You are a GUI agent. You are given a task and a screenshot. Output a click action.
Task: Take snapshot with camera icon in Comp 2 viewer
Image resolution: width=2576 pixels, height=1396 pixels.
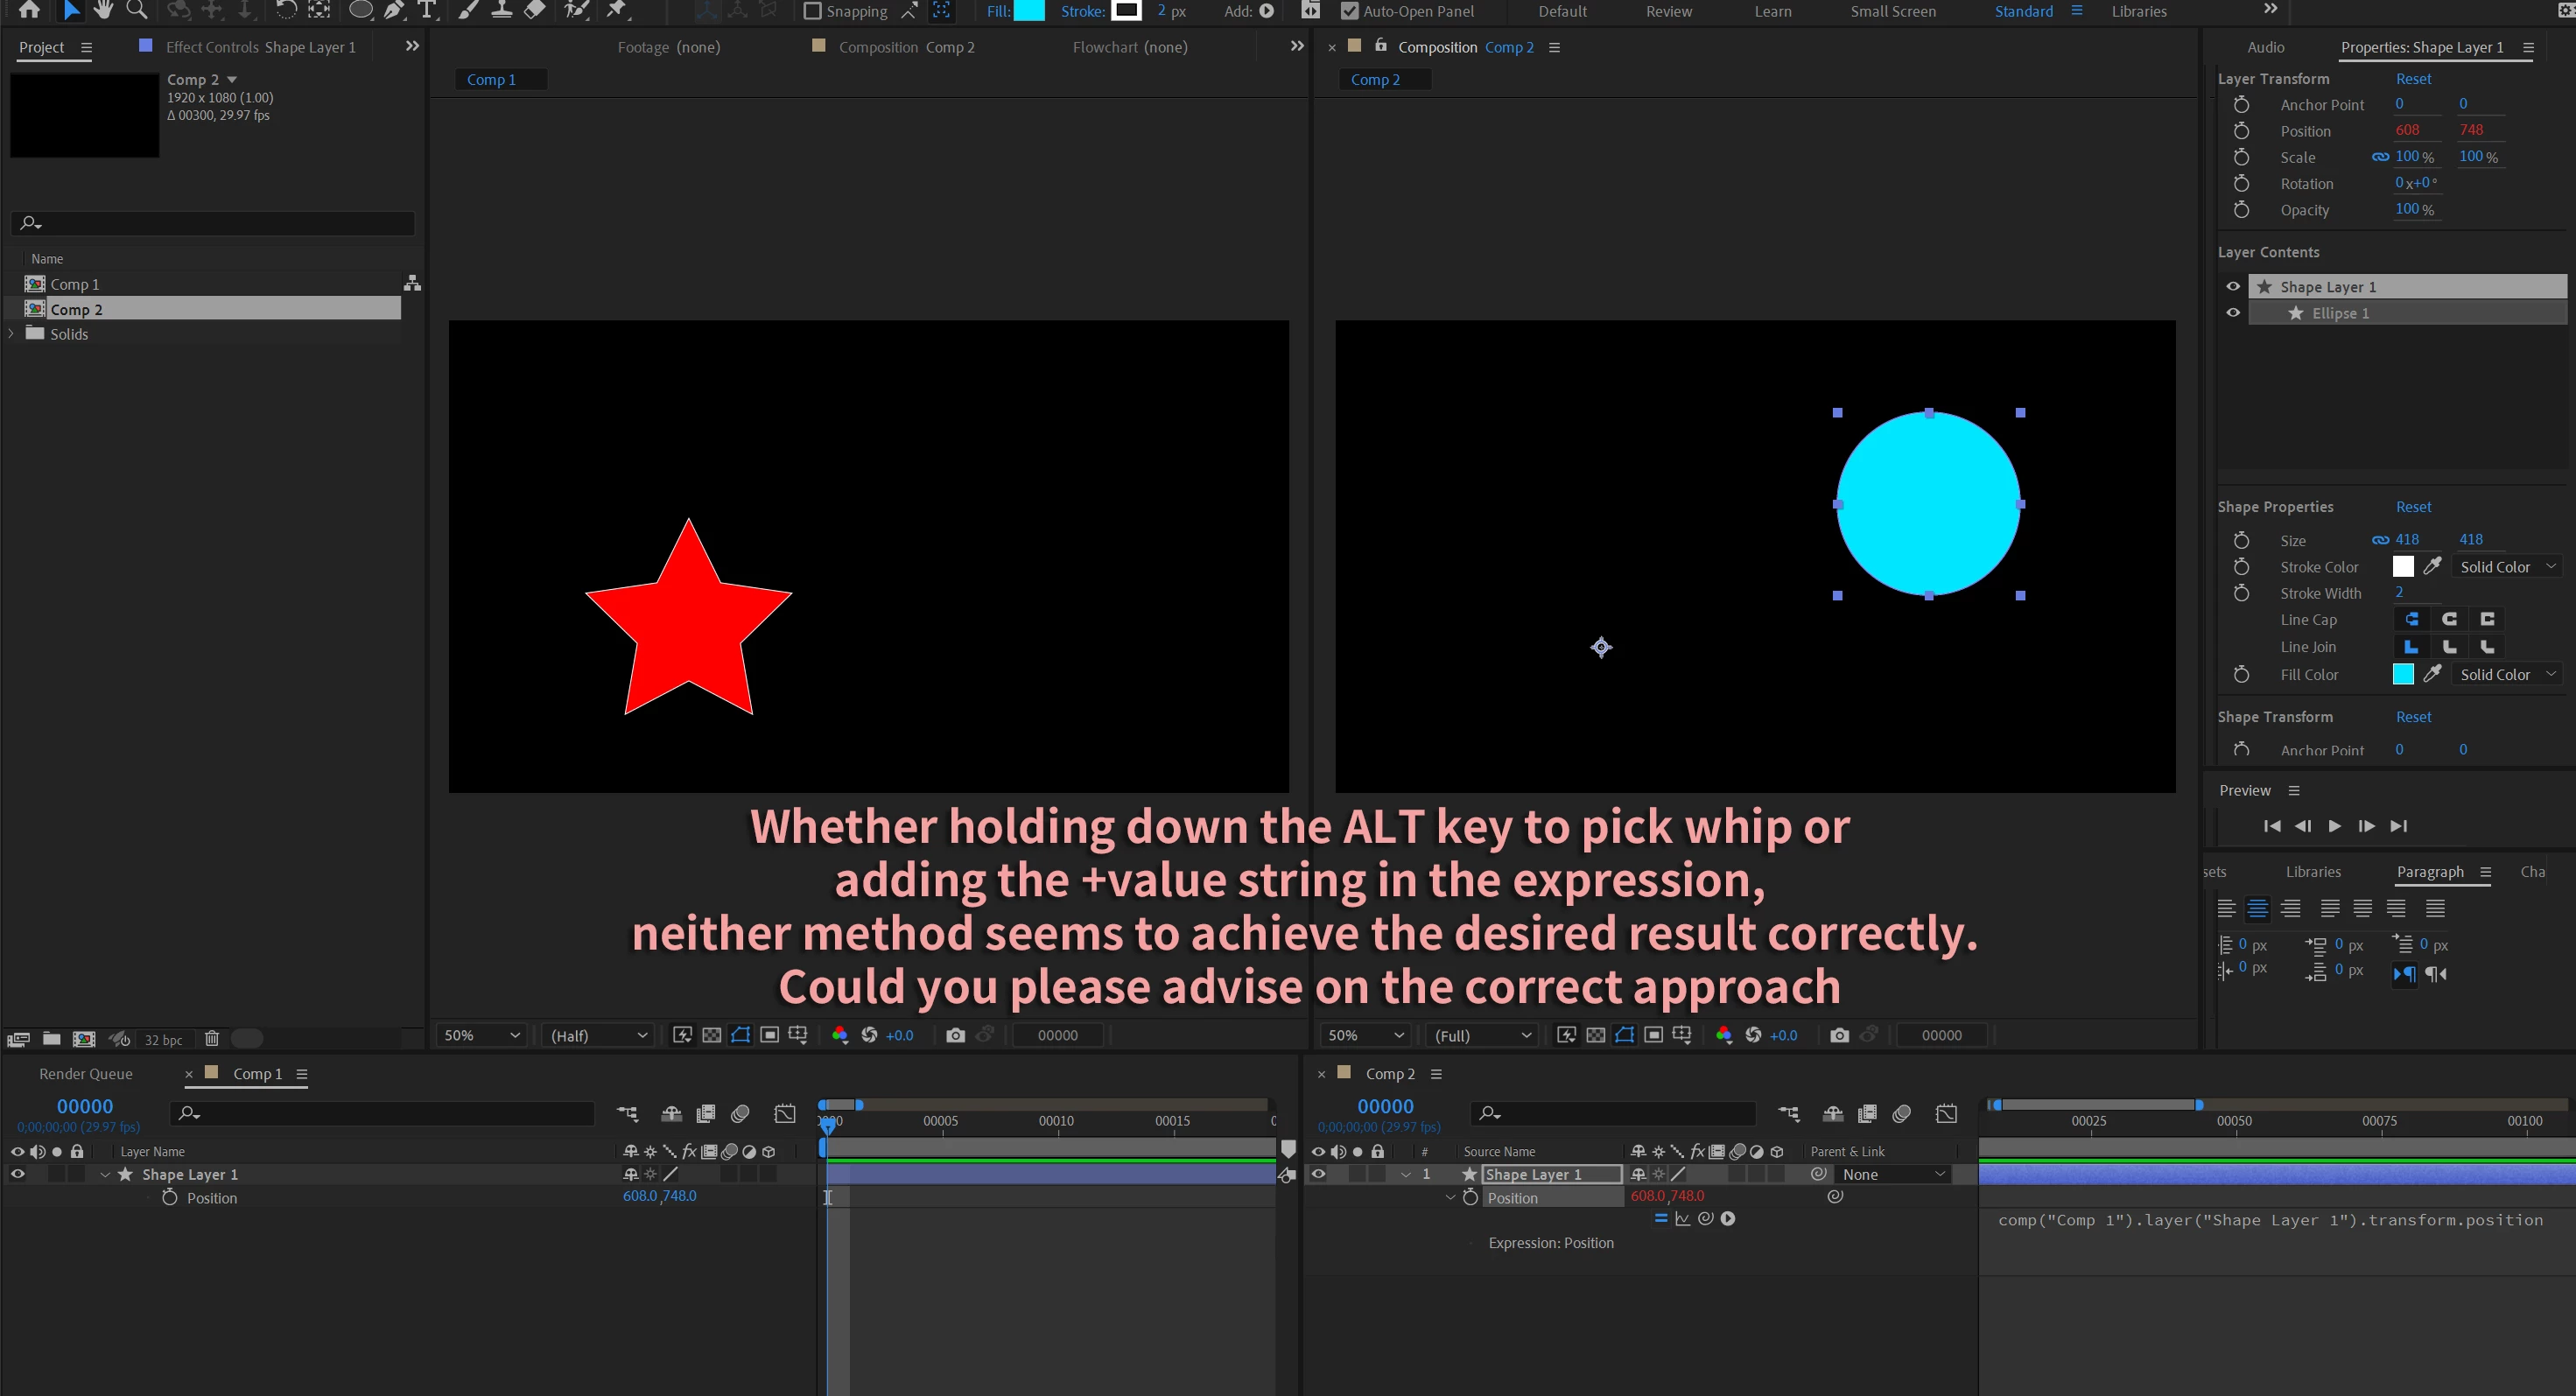1839,1035
